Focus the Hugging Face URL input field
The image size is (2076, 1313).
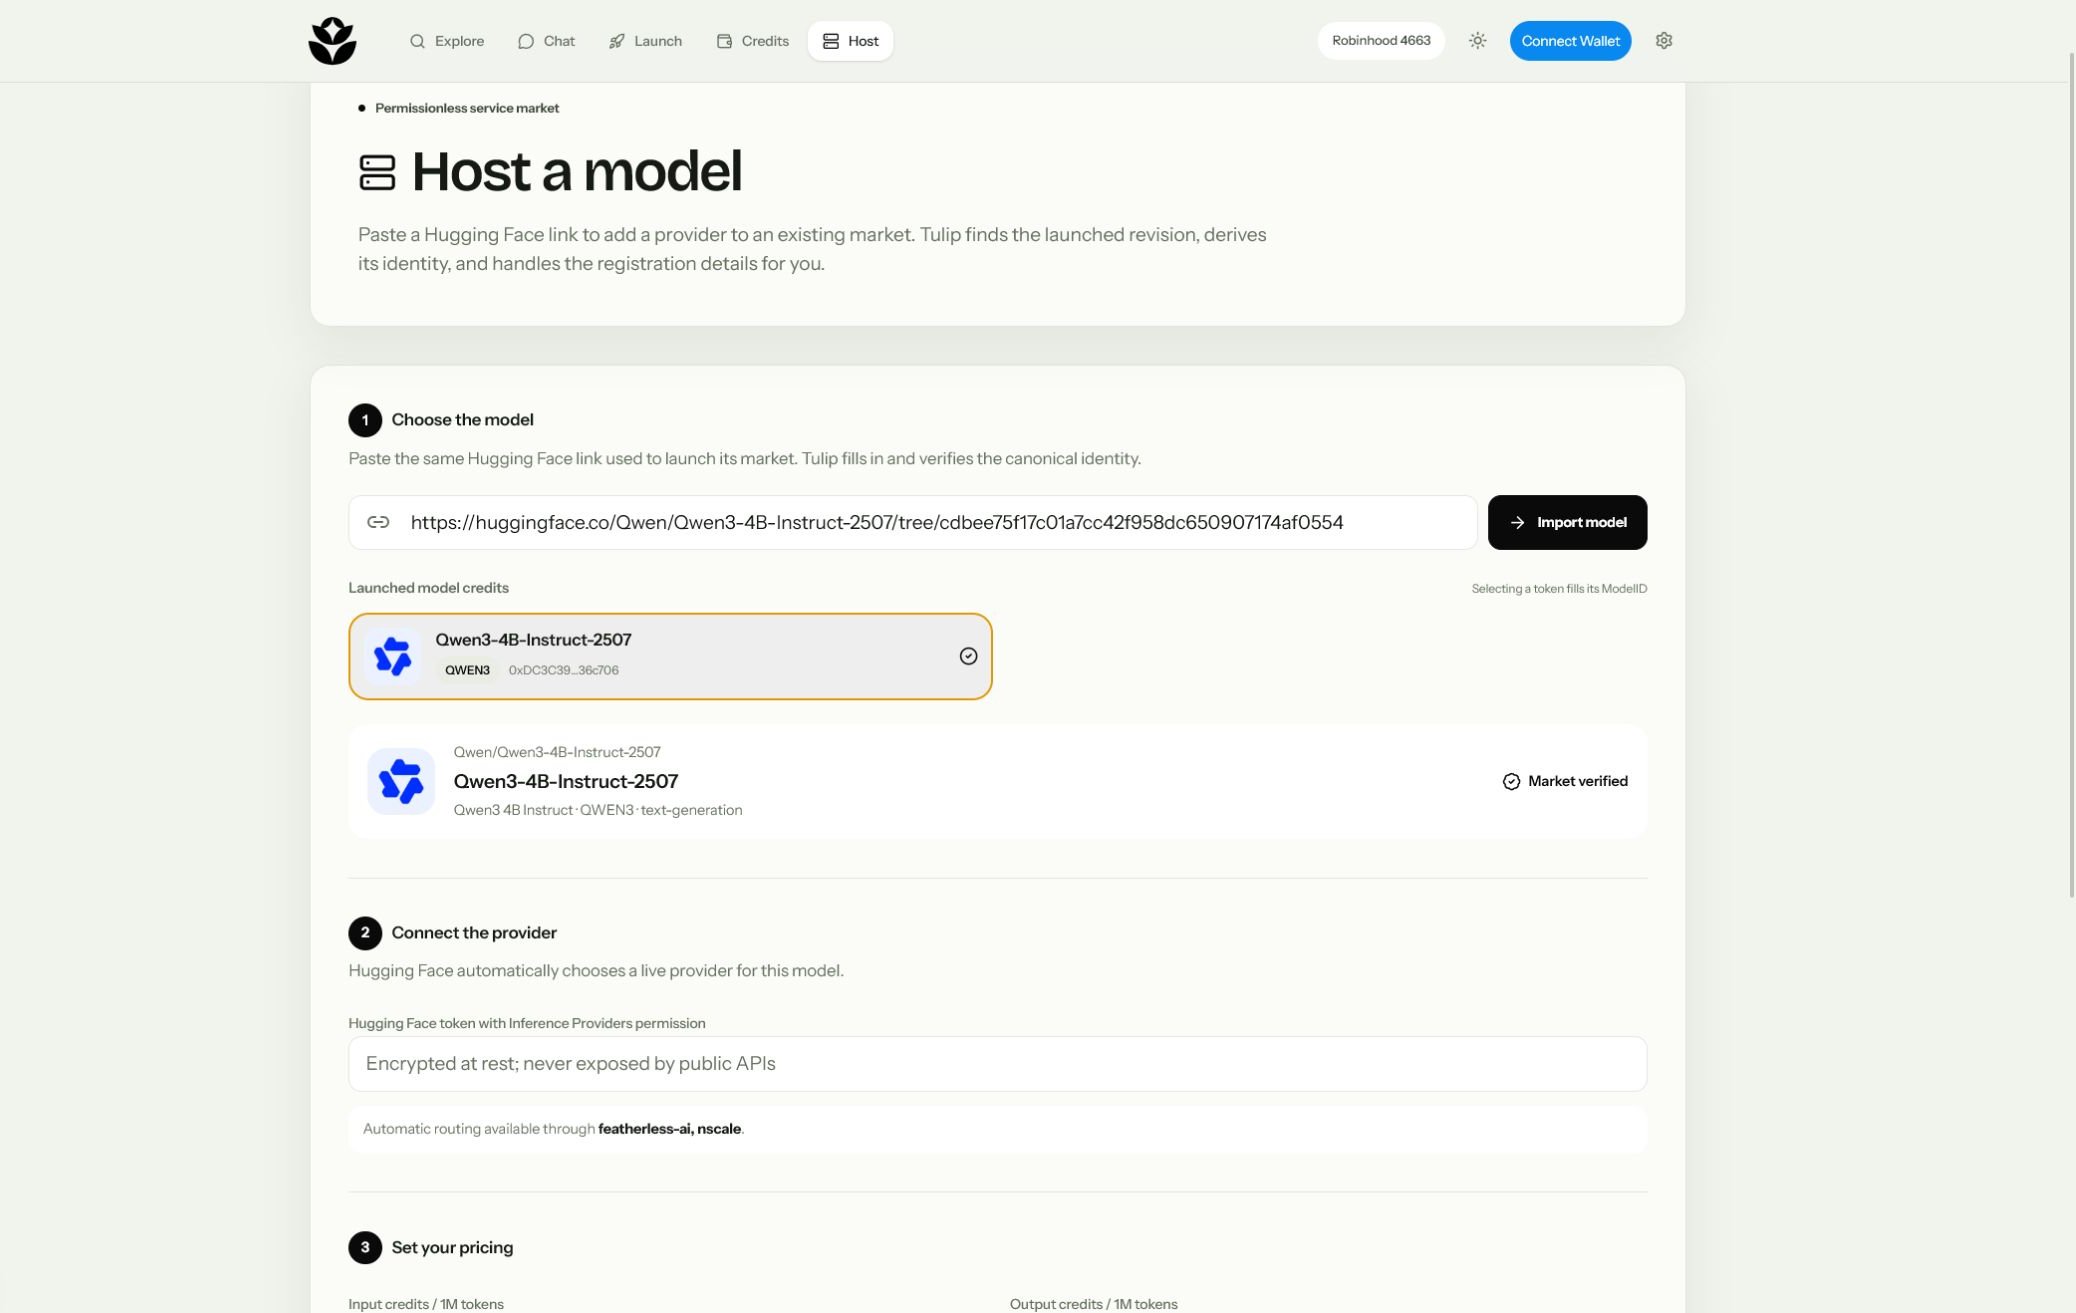click(912, 522)
